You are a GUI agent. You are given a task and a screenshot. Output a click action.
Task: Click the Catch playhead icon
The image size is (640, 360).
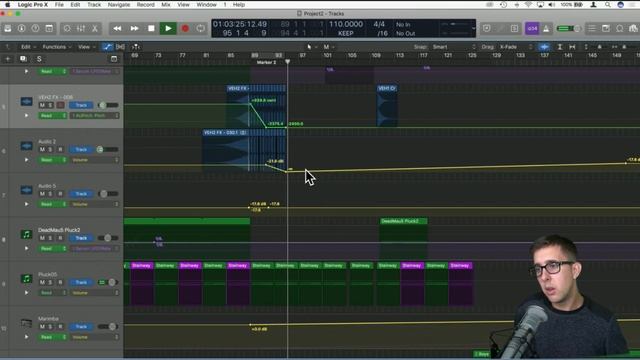tap(136, 47)
